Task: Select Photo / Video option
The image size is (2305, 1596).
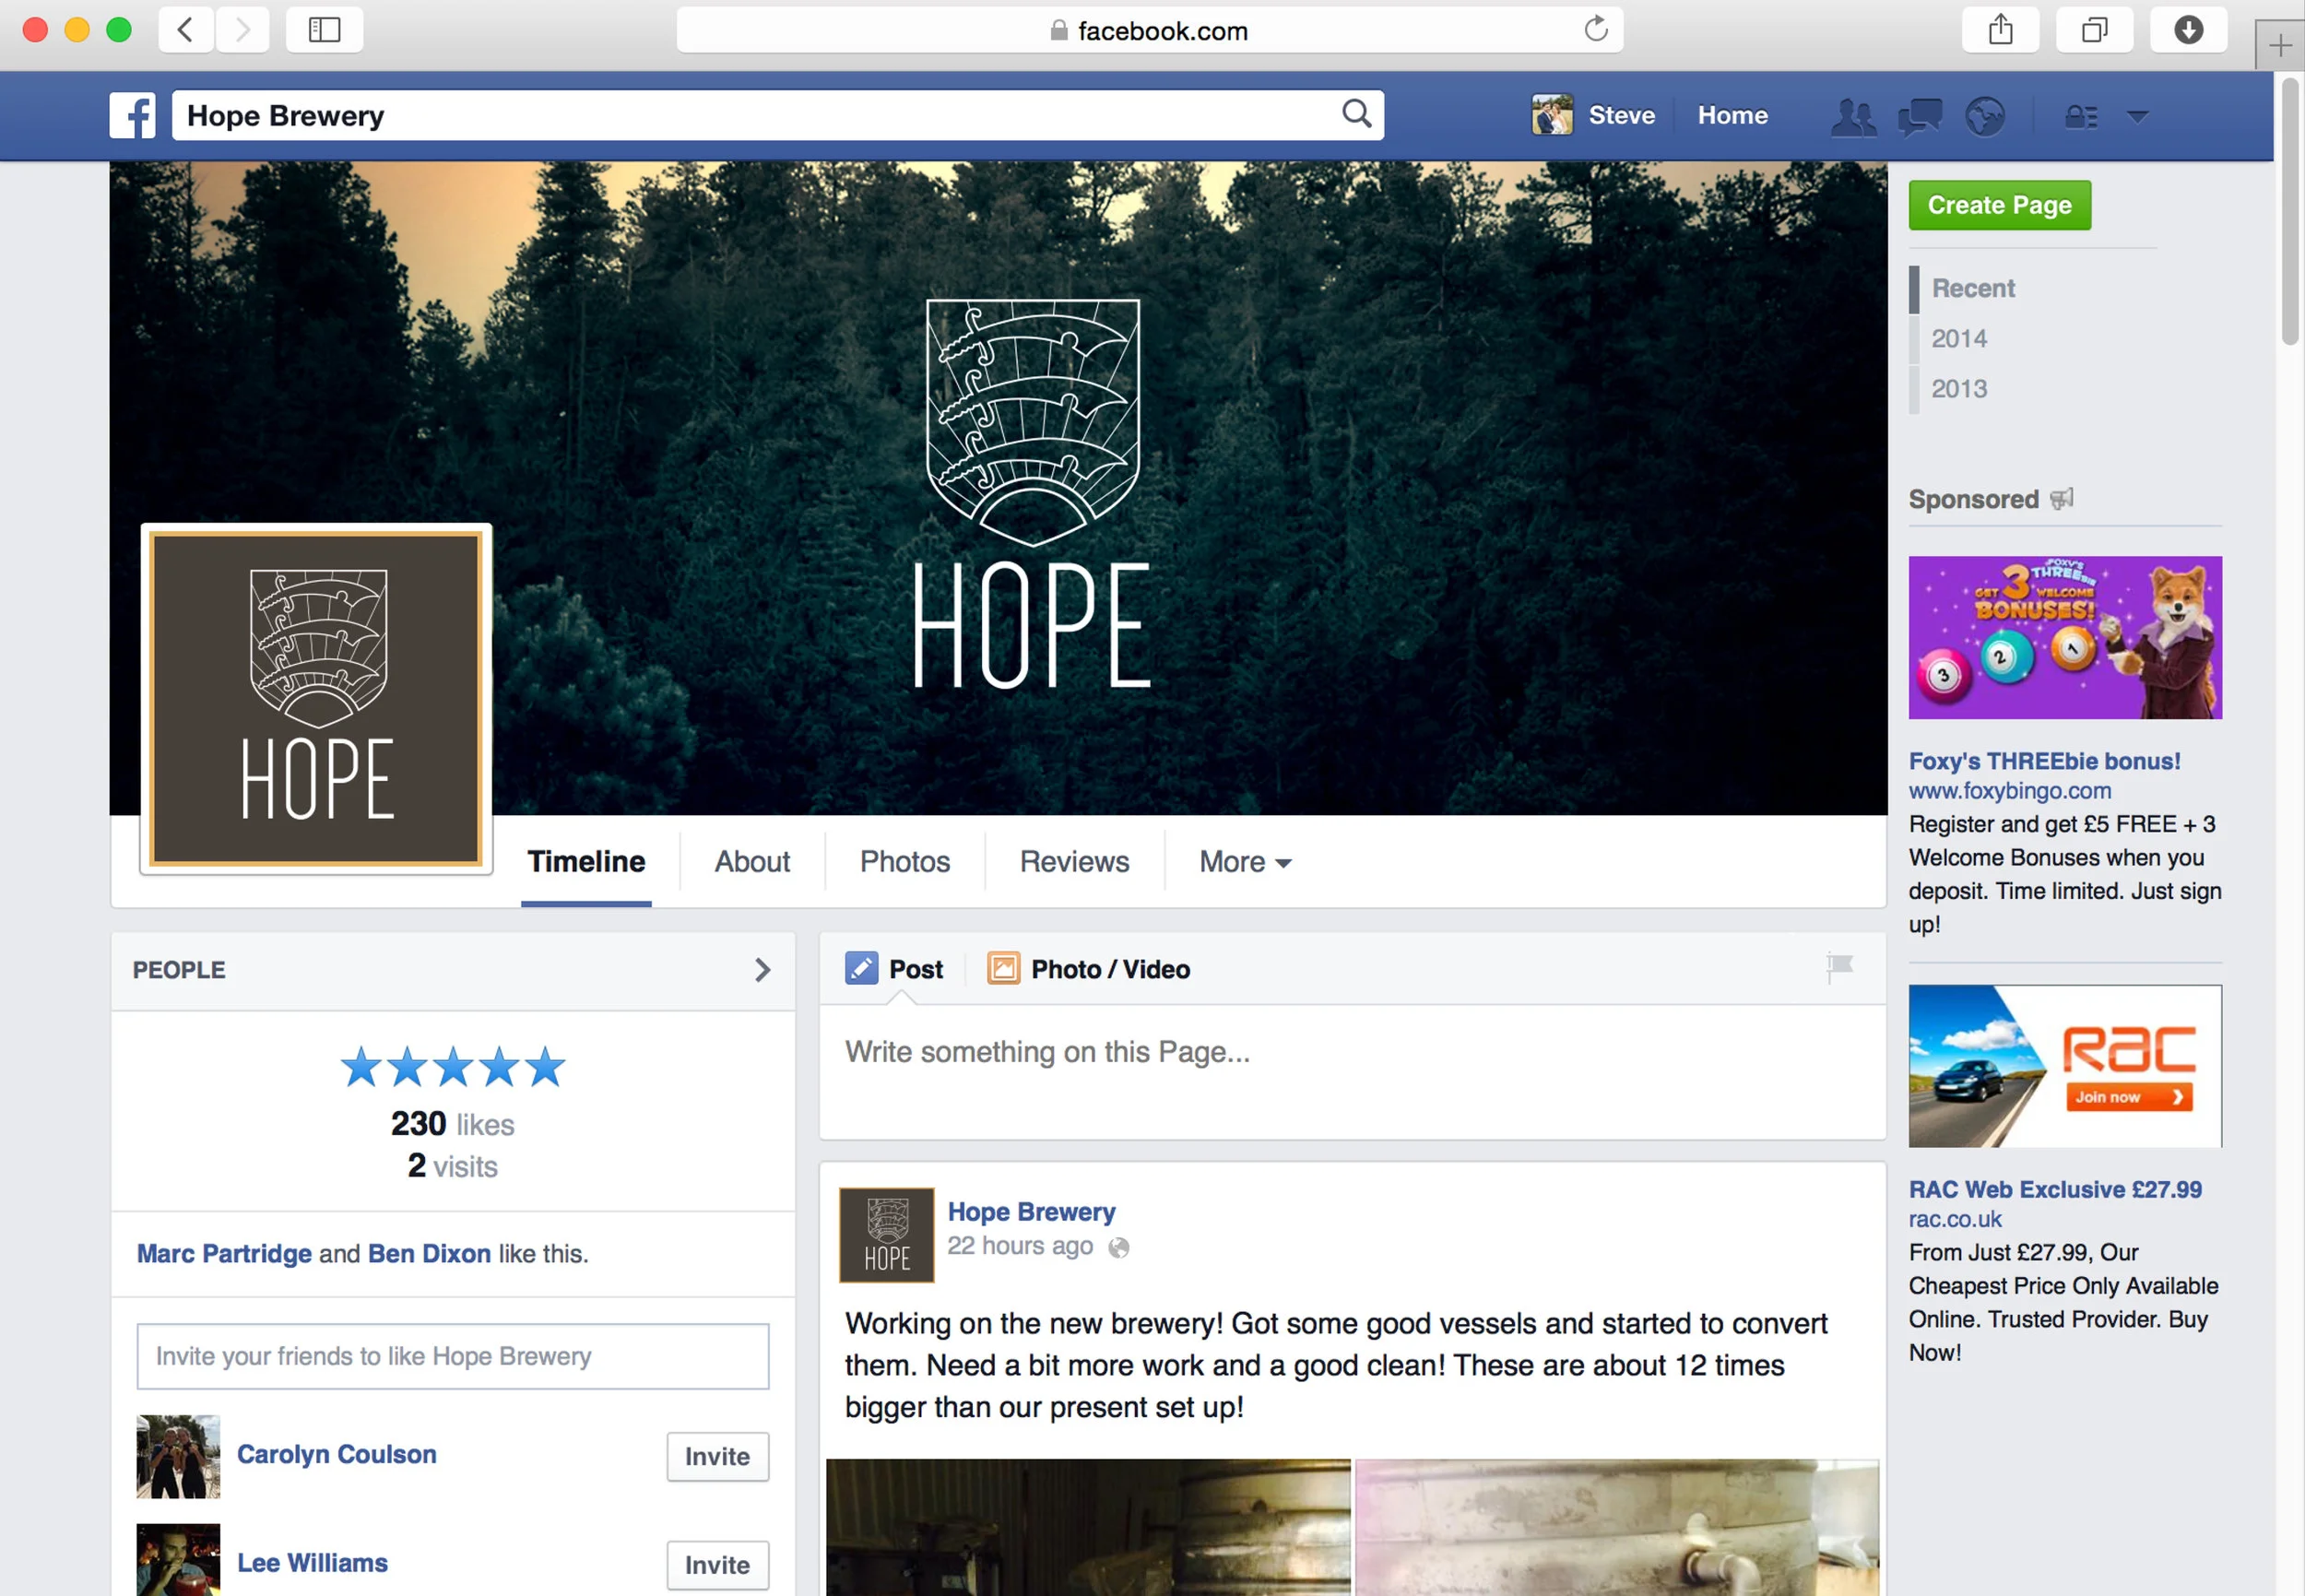Action: [x=1088, y=969]
